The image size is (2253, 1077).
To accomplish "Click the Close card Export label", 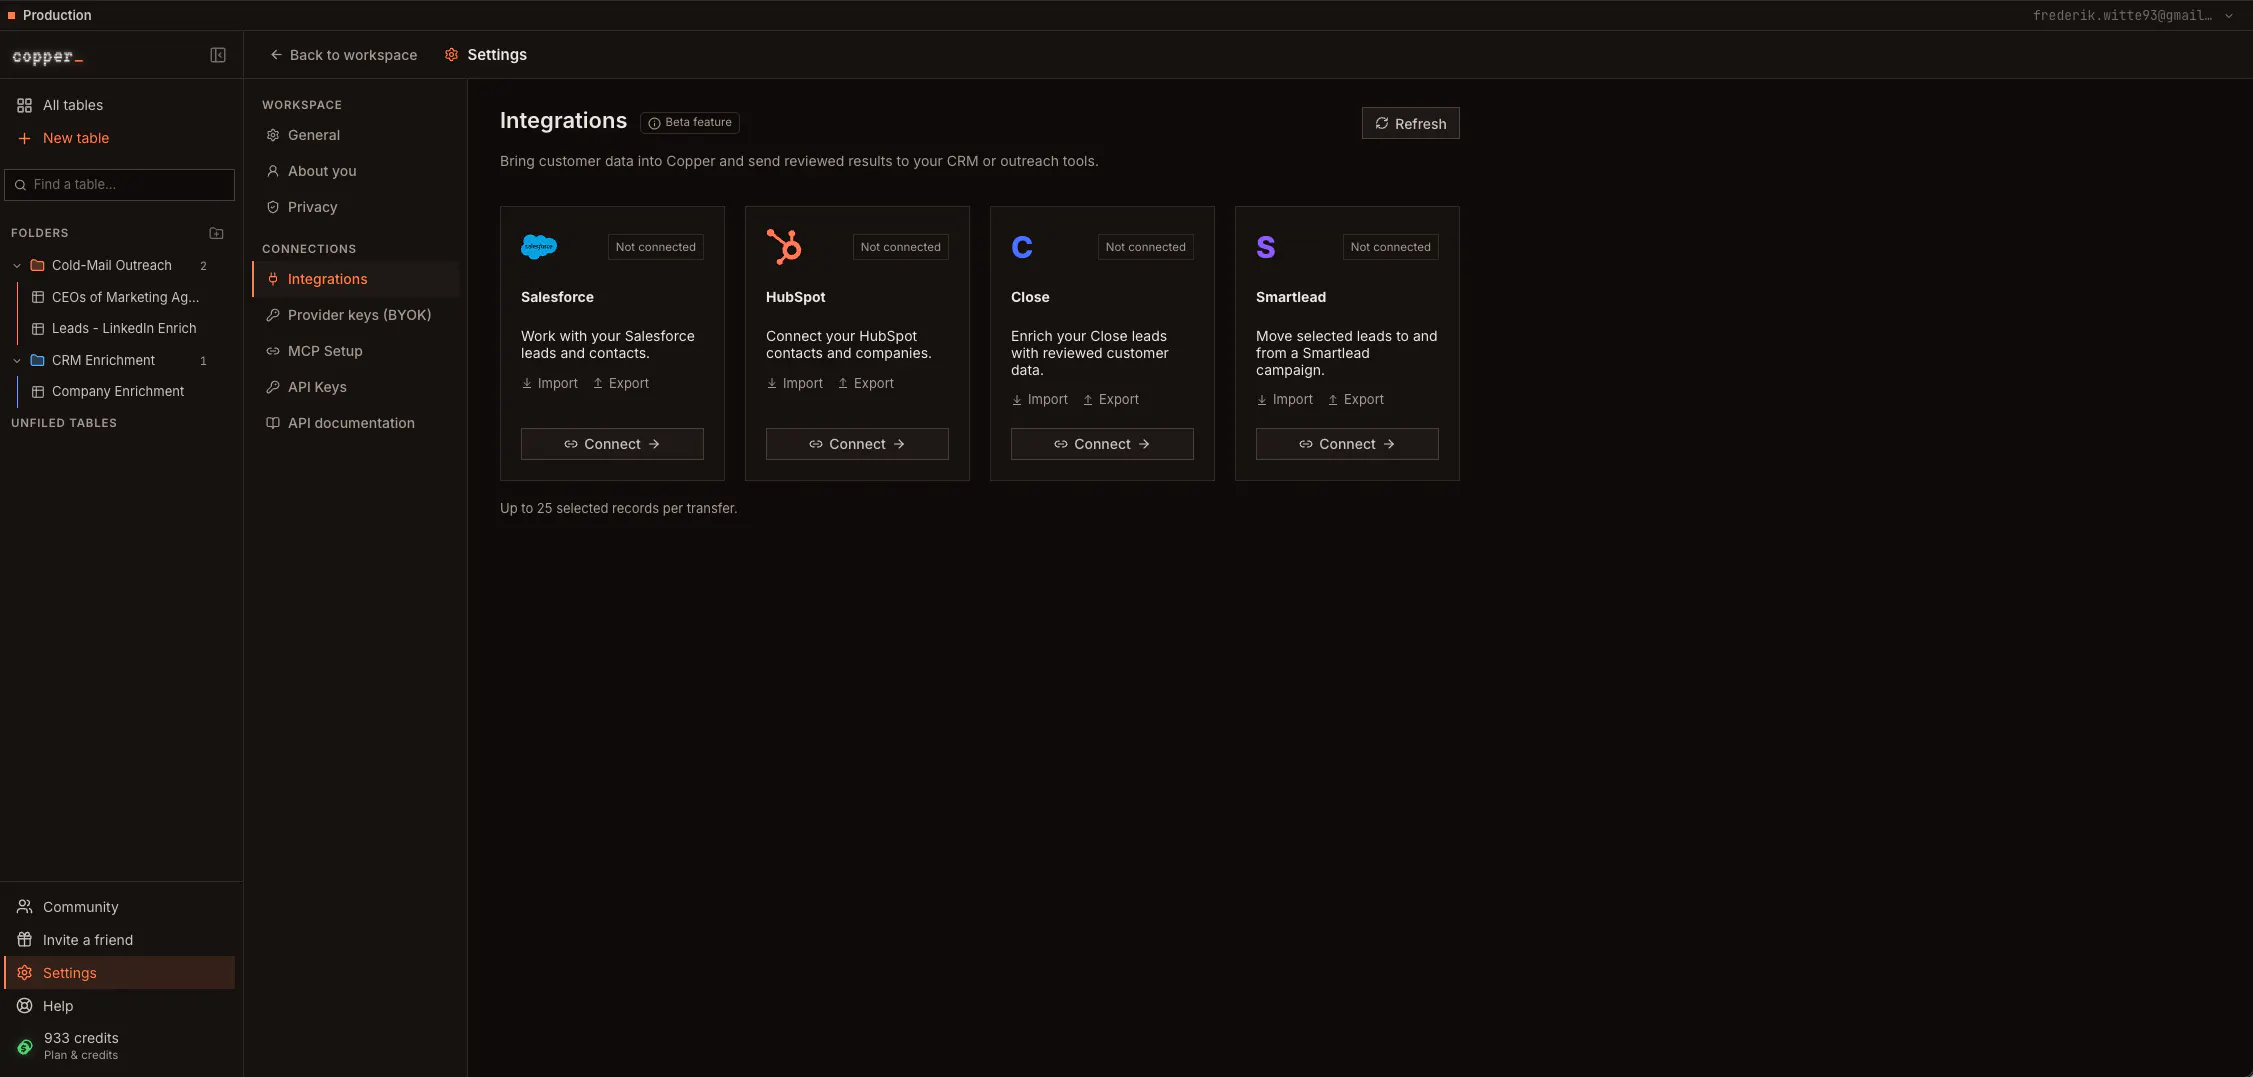I will pyautogui.click(x=1111, y=399).
